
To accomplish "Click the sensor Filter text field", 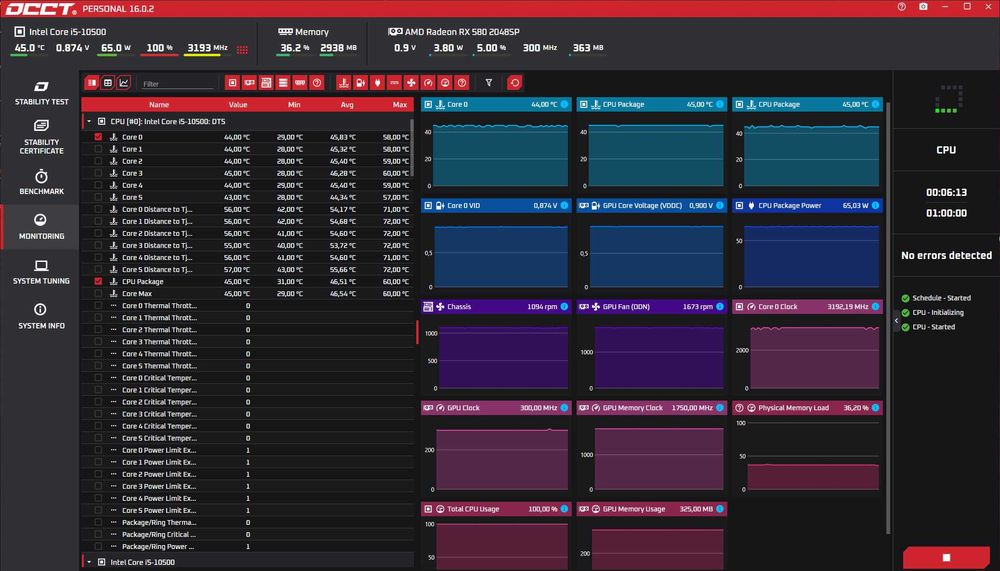I will pyautogui.click(x=177, y=84).
